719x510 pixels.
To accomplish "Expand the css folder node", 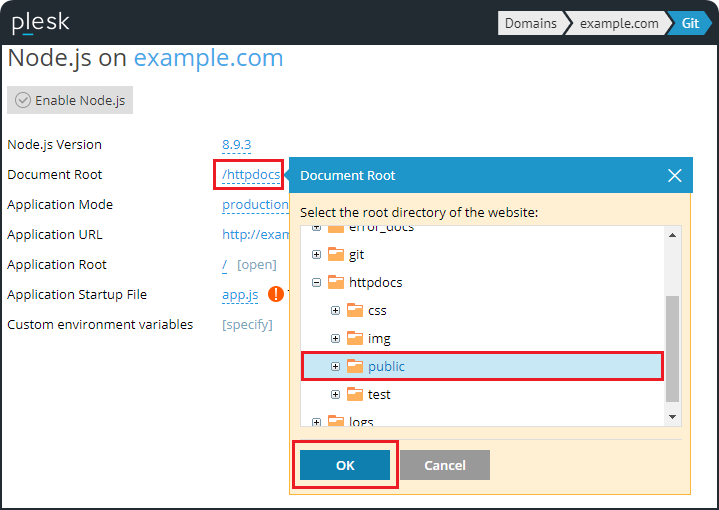I will (x=336, y=310).
